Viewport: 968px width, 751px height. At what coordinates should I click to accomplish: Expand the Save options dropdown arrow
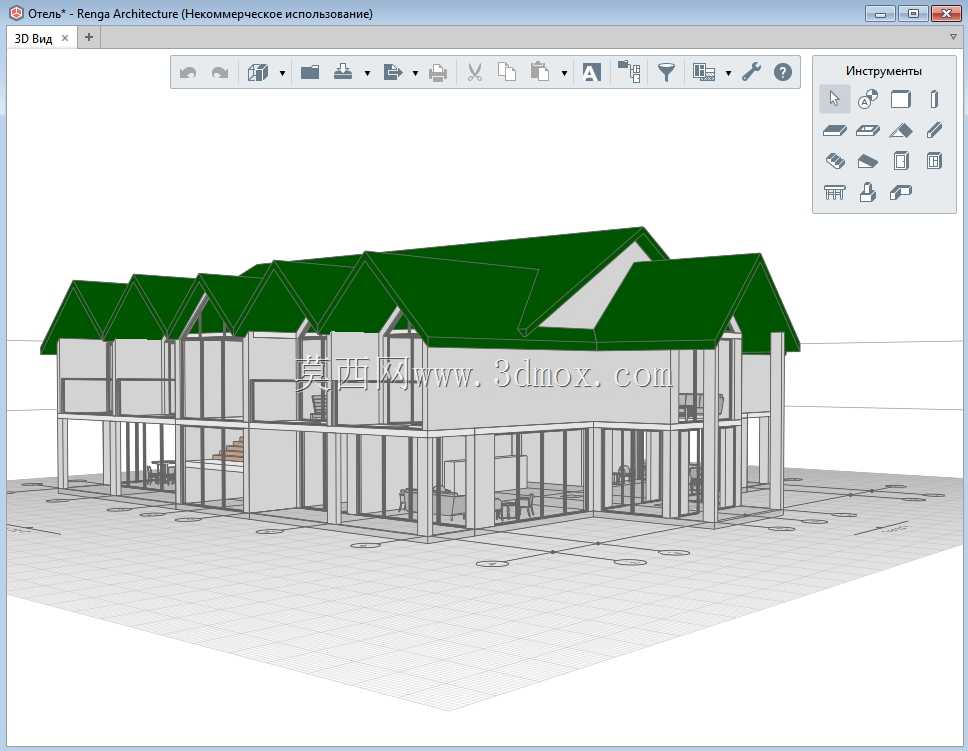pyautogui.click(x=367, y=73)
